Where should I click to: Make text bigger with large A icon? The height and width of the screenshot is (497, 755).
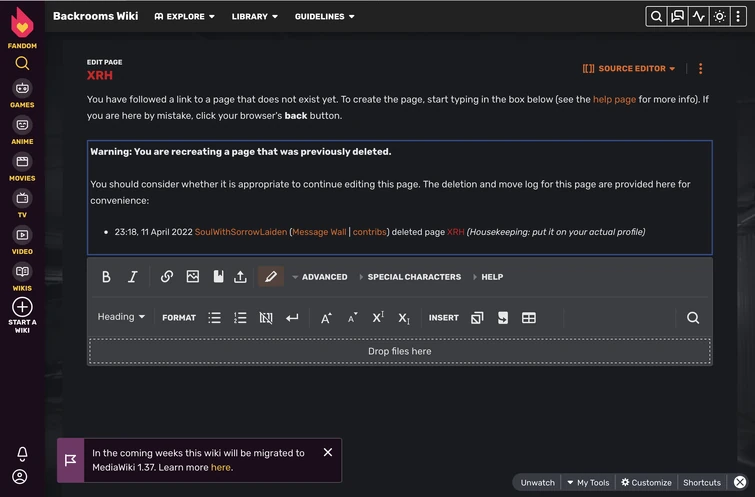click(326, 318)
